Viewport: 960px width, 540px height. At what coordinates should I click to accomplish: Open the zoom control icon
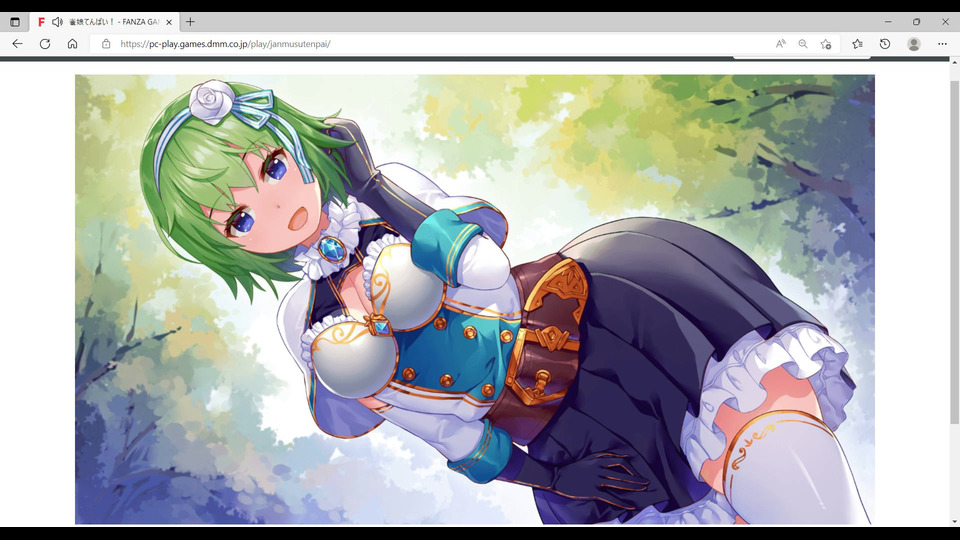(x=803, y=44)
